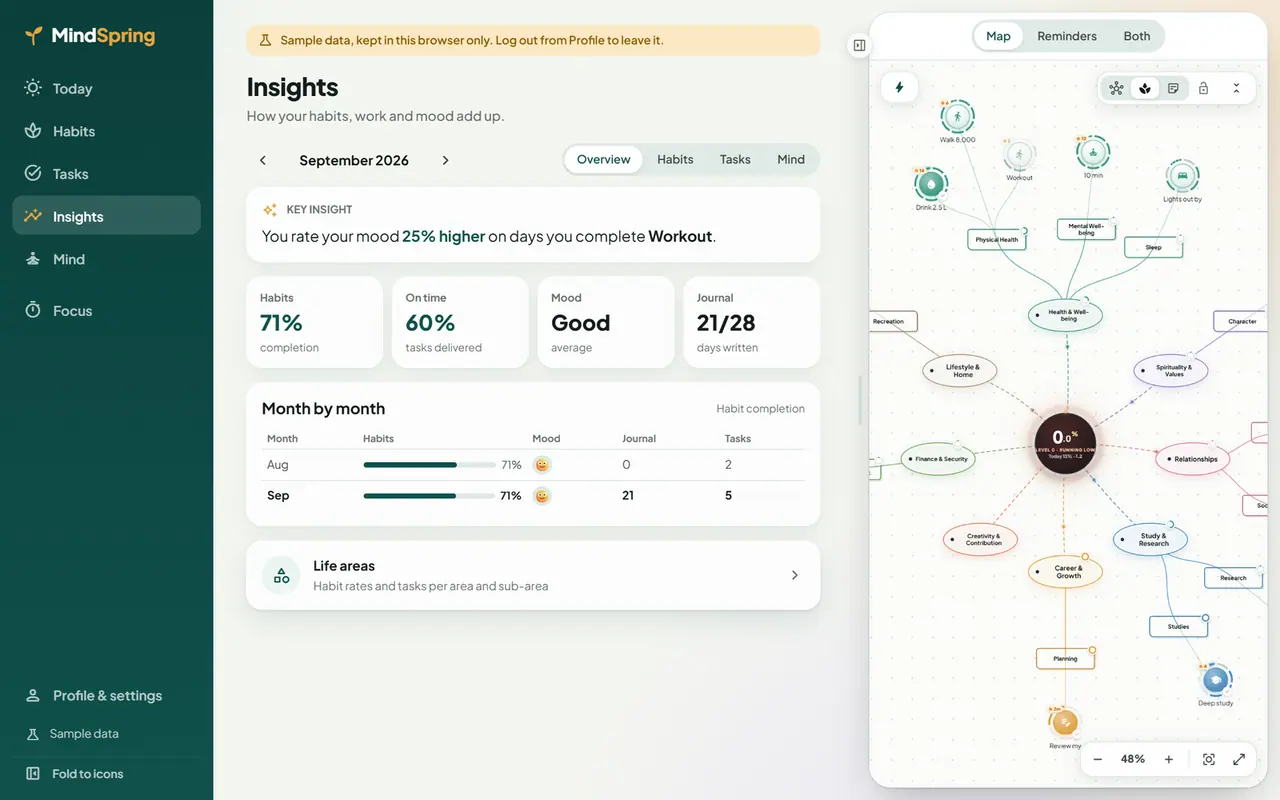Image resolution: width=1280 pixels, height=800 pixels.
Task: Expand the map to fullscreen
Action: click(1239, 759)
